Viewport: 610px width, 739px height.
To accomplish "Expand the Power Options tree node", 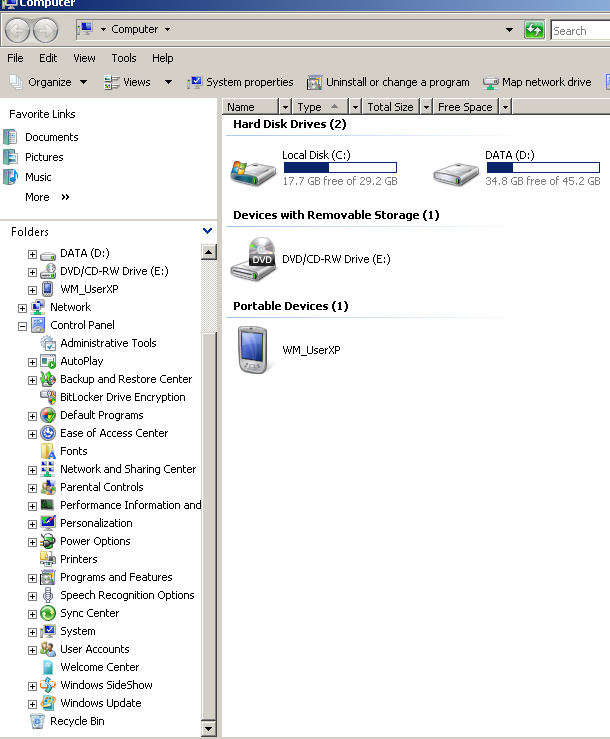I will point(32,541).
